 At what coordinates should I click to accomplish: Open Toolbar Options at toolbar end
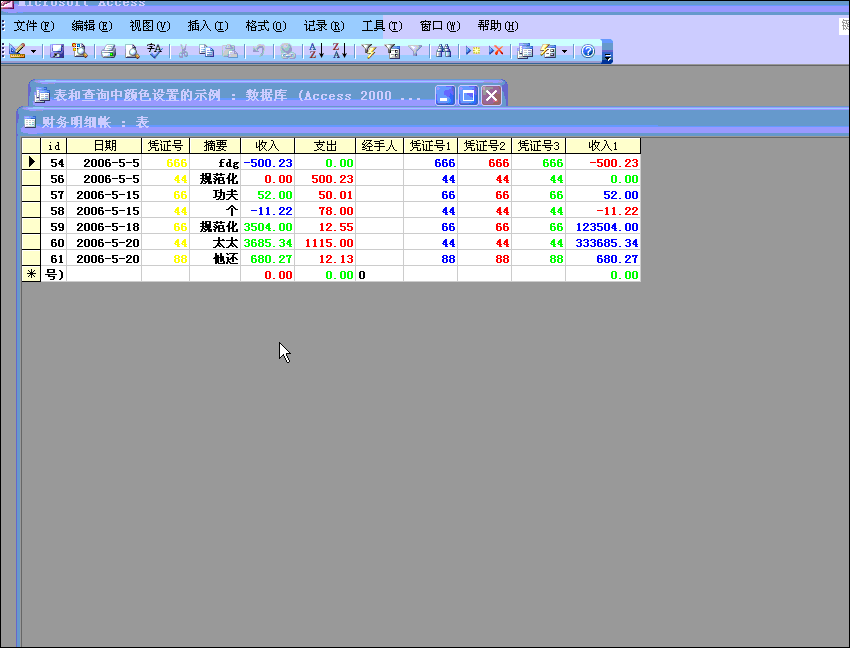[x=608, y=52]
